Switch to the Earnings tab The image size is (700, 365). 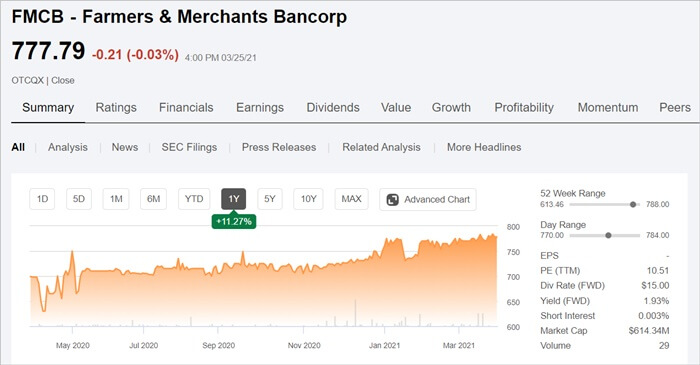click(260, 108)
